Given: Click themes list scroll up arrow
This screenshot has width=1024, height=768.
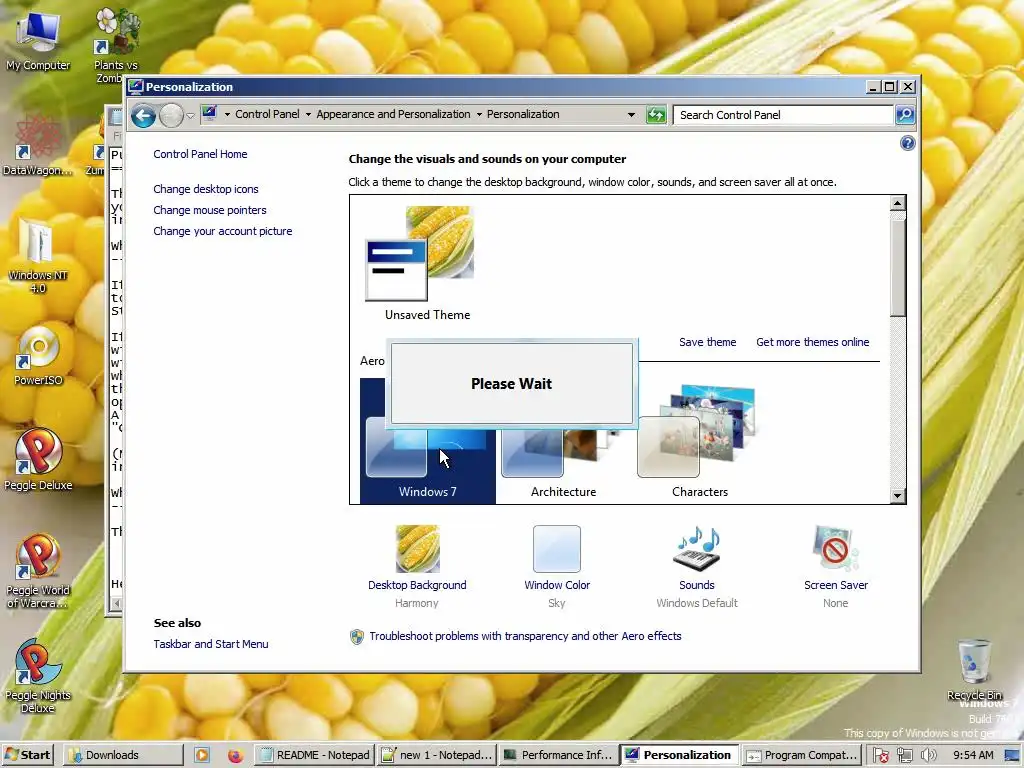Looking at the screenshot, I should pos(897,204).
